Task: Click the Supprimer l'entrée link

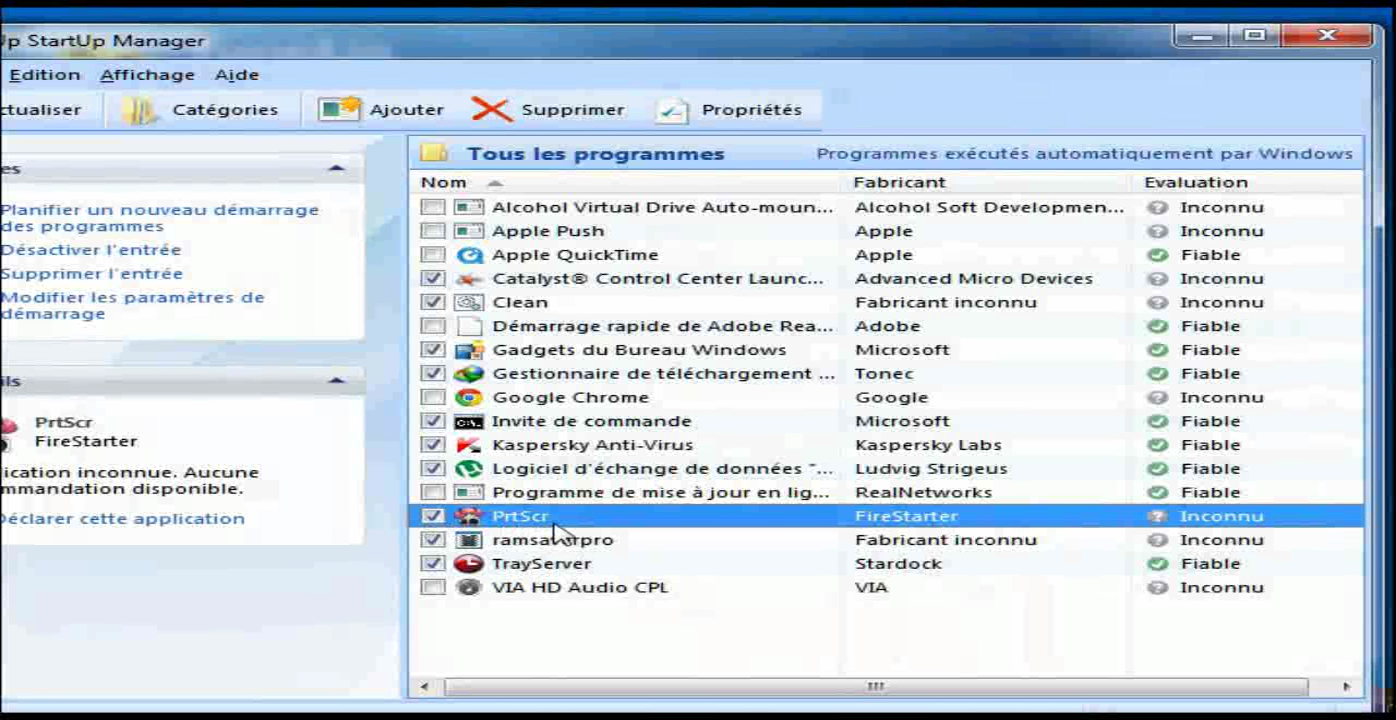Action: point(92,274)
